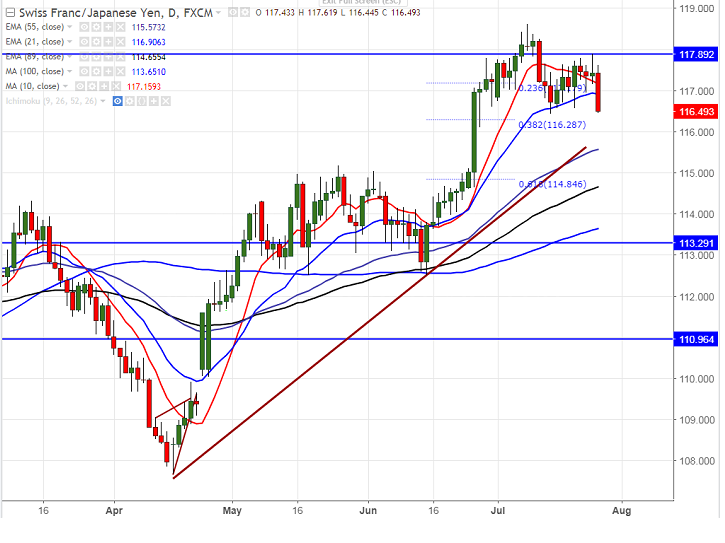Image resolution: width=725 pixels, height=543 pixels.
Task: Click EMA (21, close) legend name
Action: [x=35, y=42]
